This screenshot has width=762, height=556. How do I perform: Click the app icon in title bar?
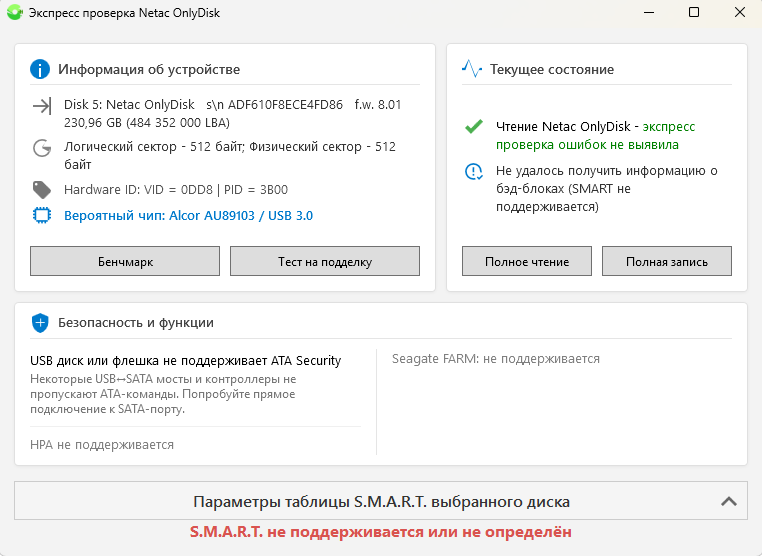tap(14, 13)
